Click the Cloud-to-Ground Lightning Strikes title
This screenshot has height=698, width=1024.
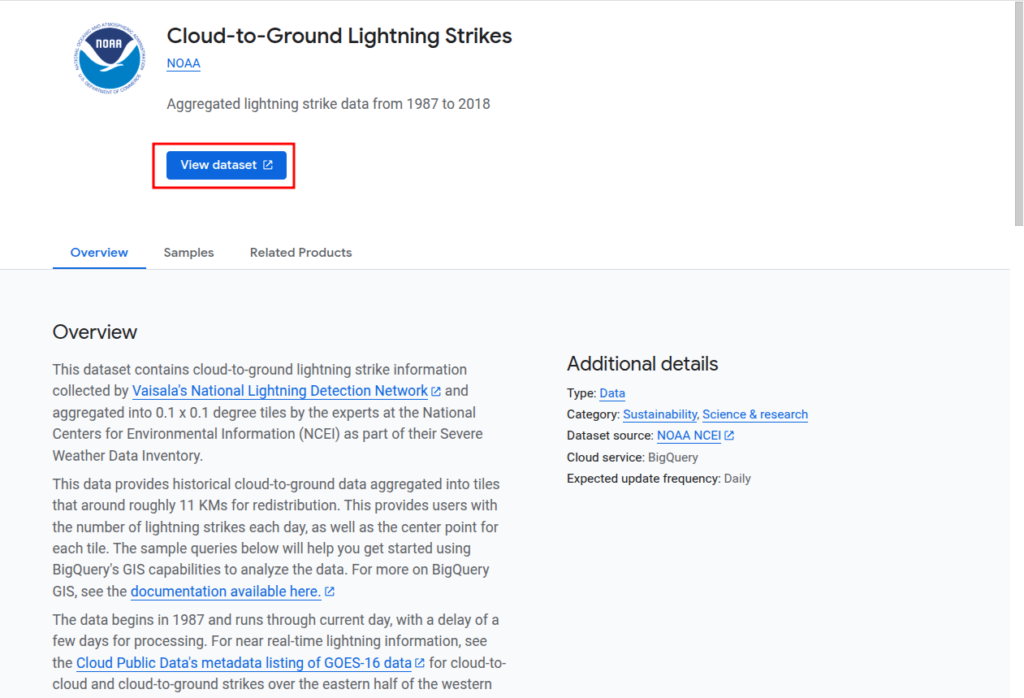[x=339, y=35]
